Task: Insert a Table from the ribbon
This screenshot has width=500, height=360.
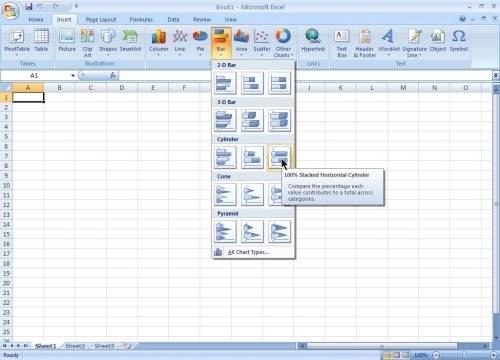Action: click(x=41, y=41)
